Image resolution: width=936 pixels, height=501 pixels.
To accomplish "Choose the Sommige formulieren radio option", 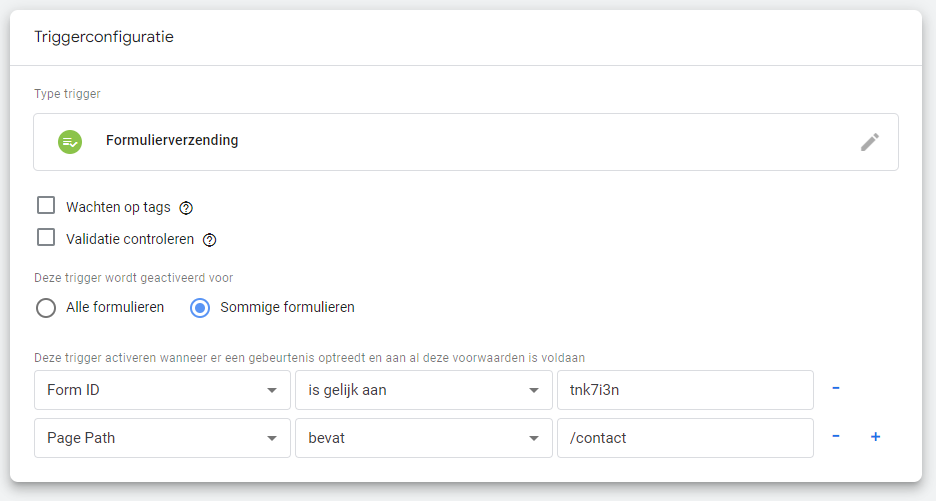I will pyautogui.click(x=200, y=308).
